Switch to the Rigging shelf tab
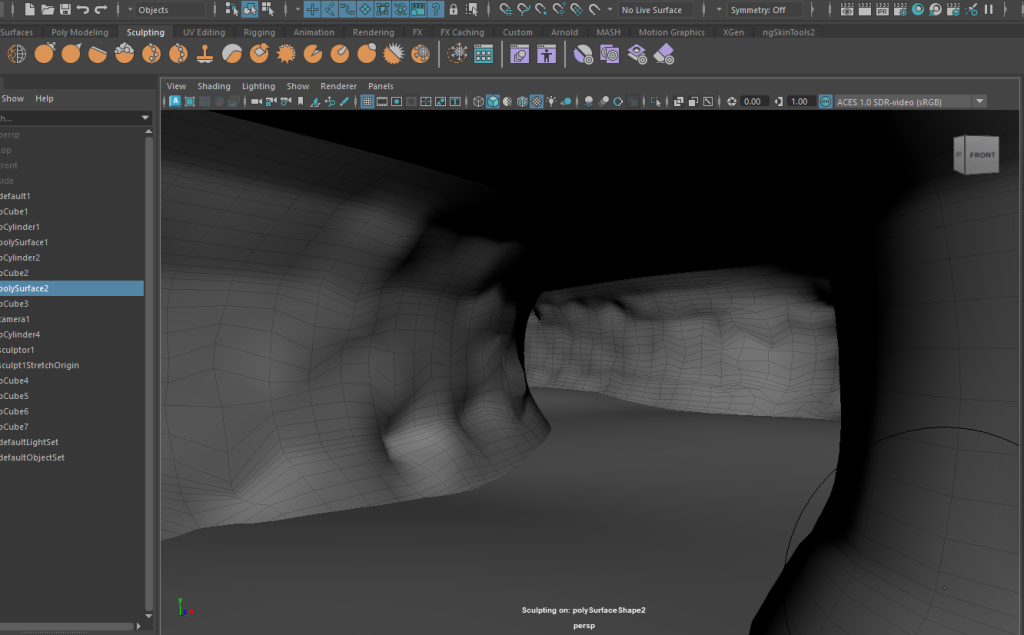The image size is (1024, 635). pos(259,32)
